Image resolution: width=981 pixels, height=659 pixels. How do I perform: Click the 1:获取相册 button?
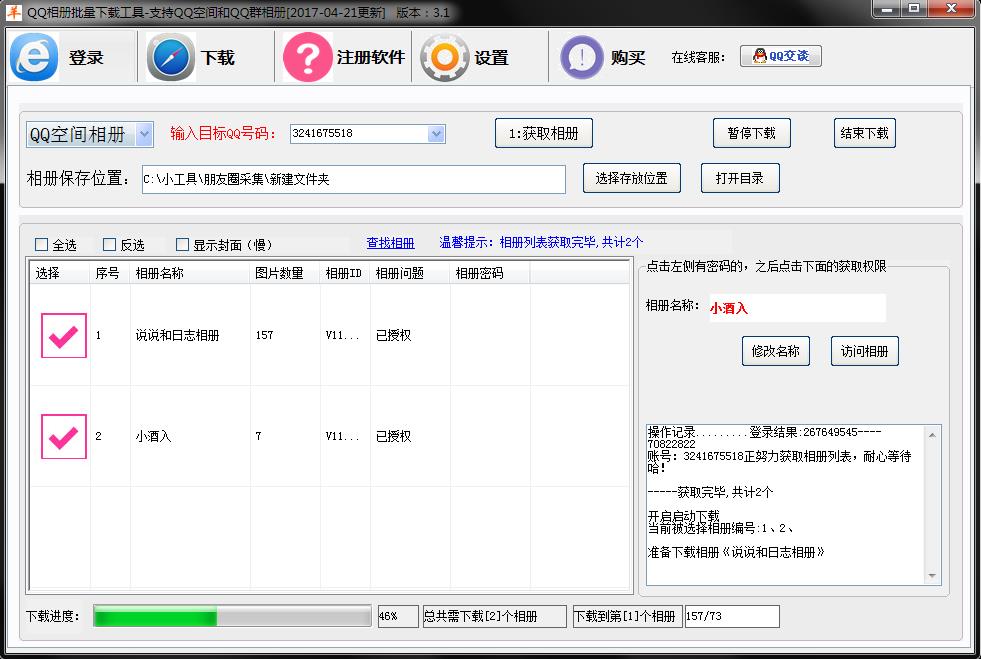click(543, 133)
